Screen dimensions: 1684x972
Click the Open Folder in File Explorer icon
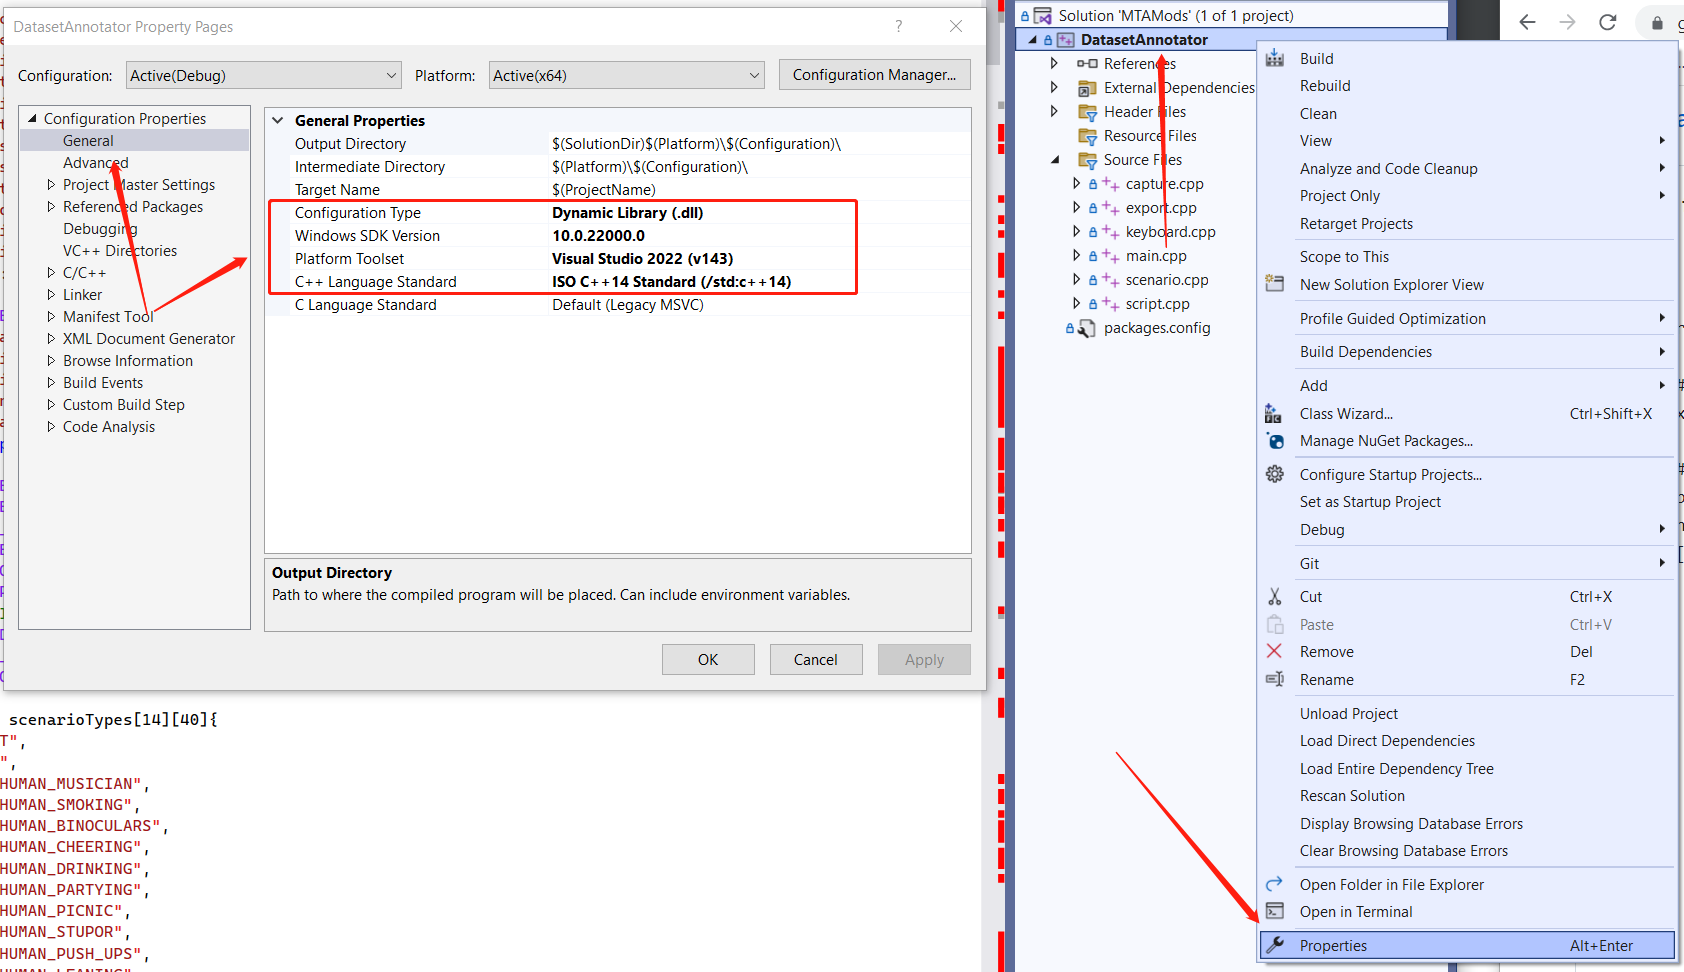1275,884
